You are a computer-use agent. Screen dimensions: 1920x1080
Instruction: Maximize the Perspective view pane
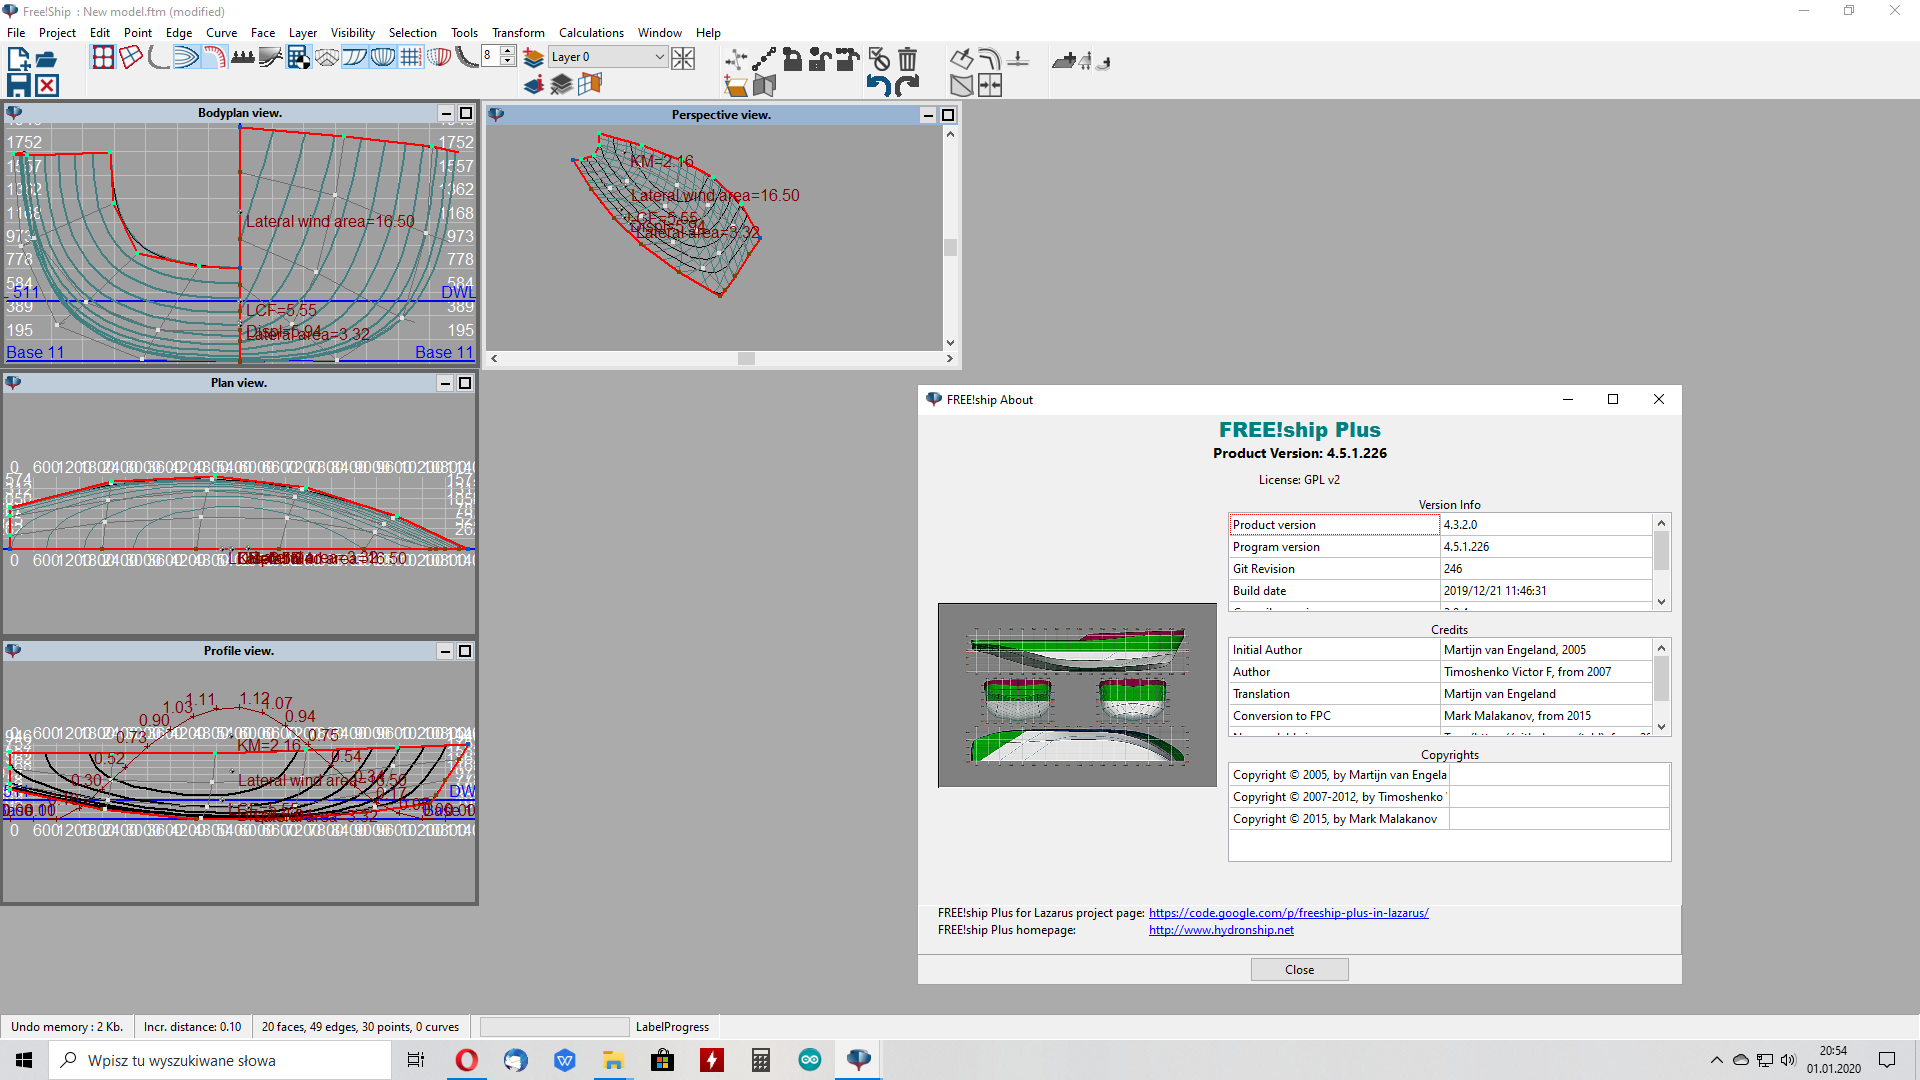click(x=949, y=115)
